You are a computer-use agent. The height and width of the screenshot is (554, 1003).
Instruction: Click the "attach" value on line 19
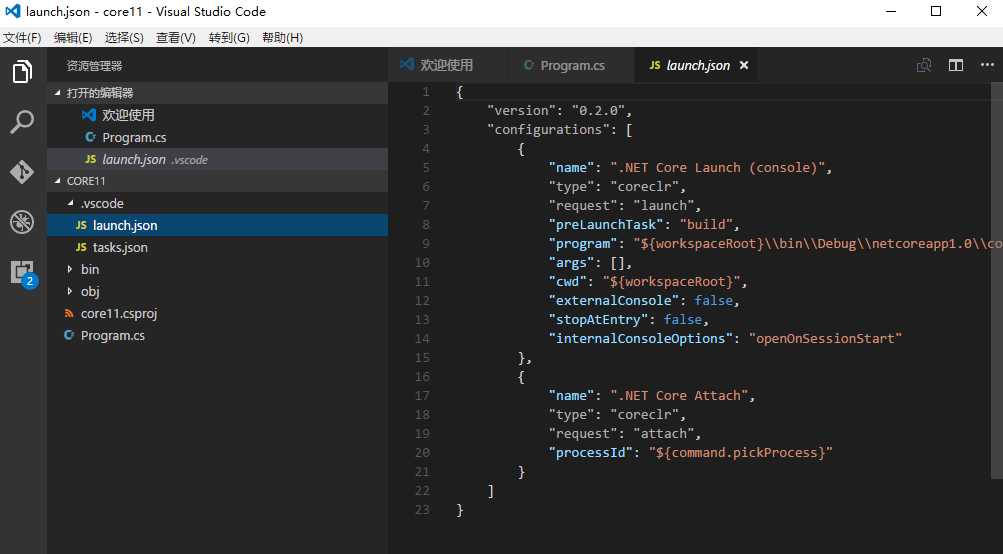point(663,434)
